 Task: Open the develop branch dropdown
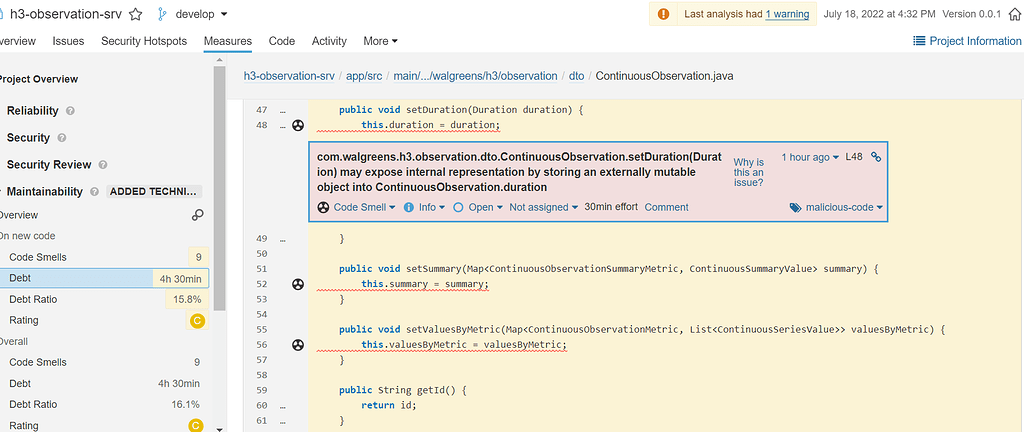pos(194,15)
